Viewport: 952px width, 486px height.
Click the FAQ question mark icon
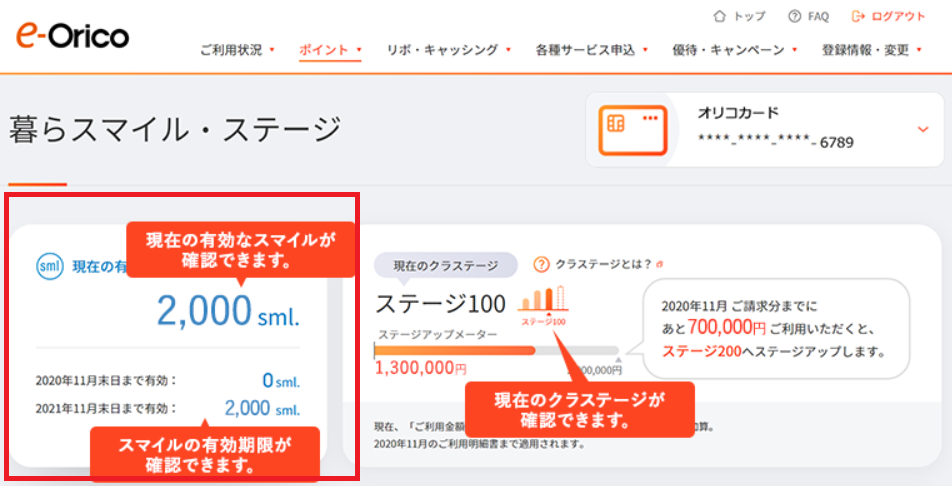point(794,16)
